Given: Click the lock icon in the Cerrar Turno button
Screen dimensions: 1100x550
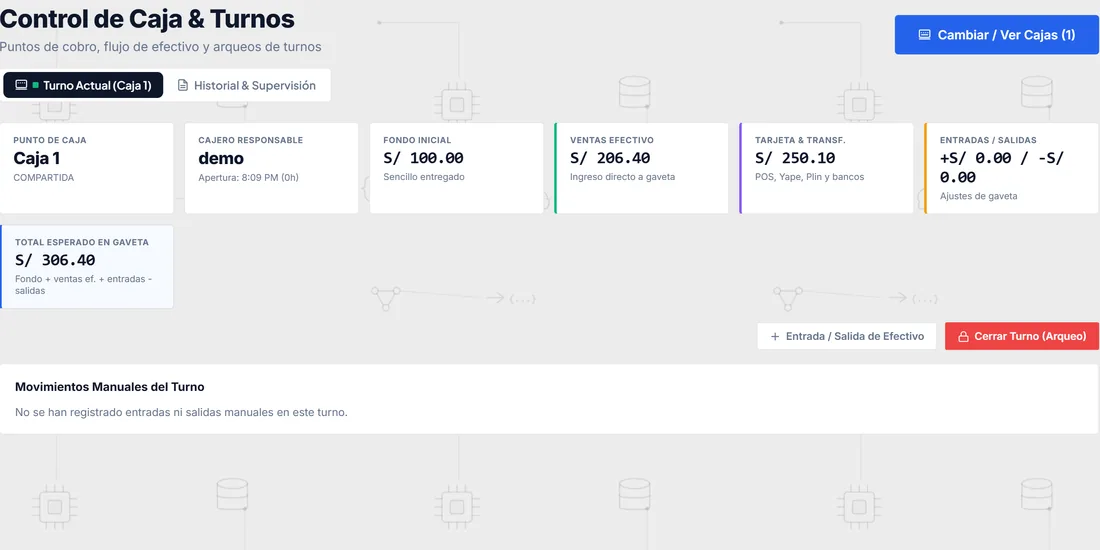Looking at the screenshot, I should coord(964,336).
